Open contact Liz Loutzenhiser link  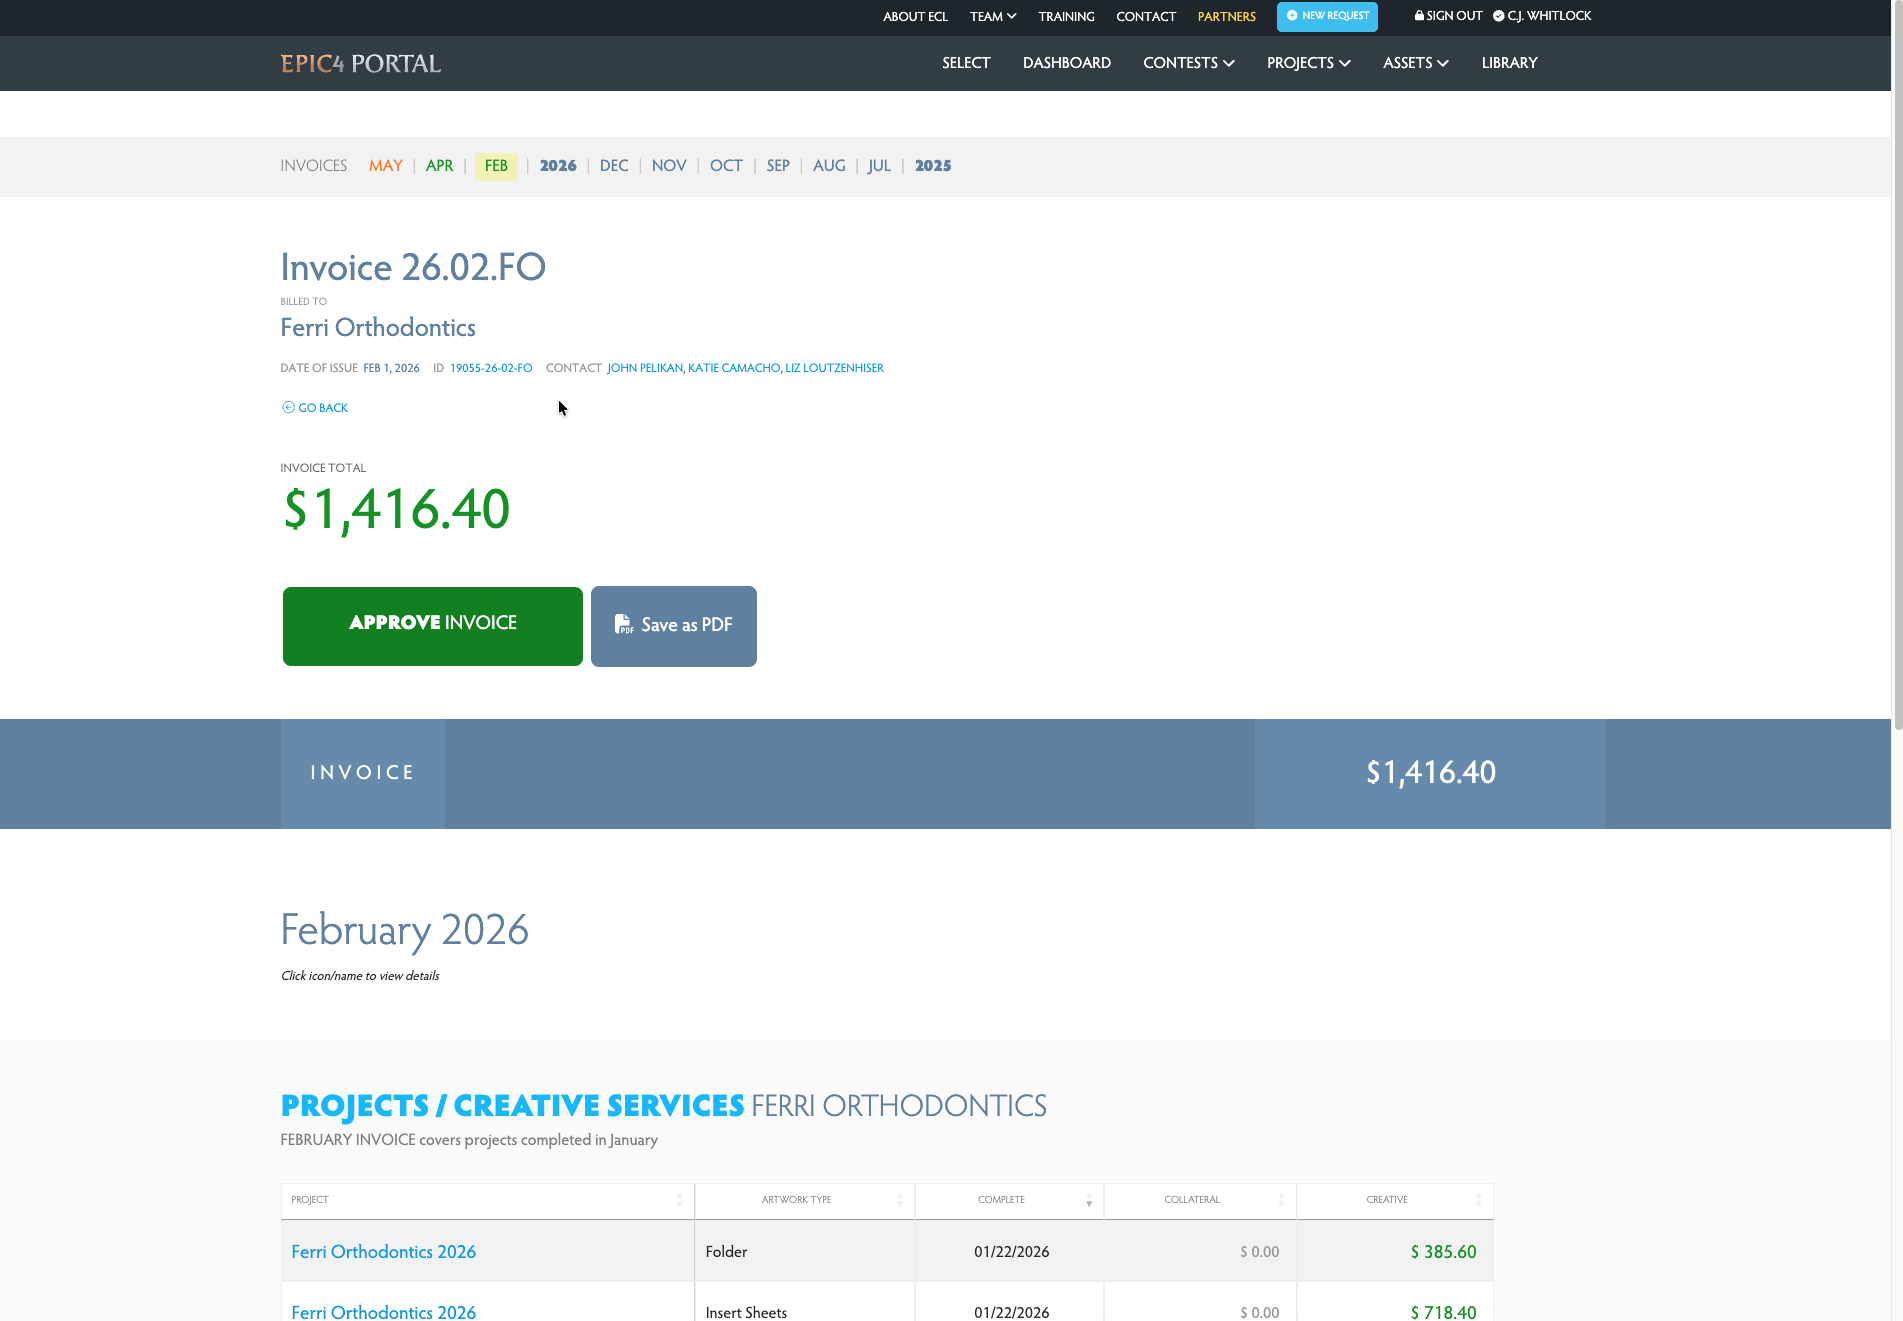coord(834,368)
